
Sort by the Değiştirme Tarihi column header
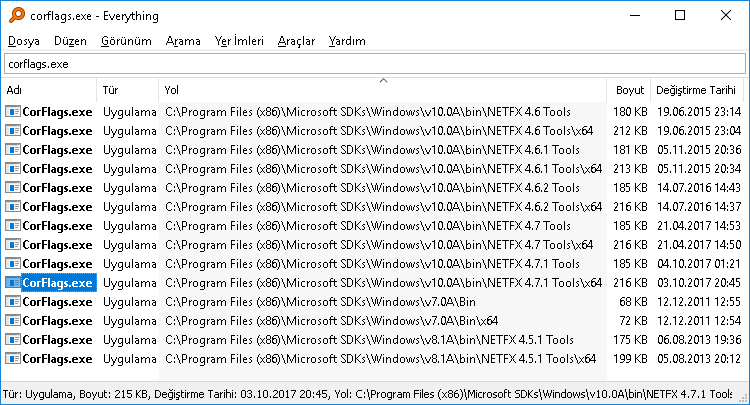click(x=696, y=90)
